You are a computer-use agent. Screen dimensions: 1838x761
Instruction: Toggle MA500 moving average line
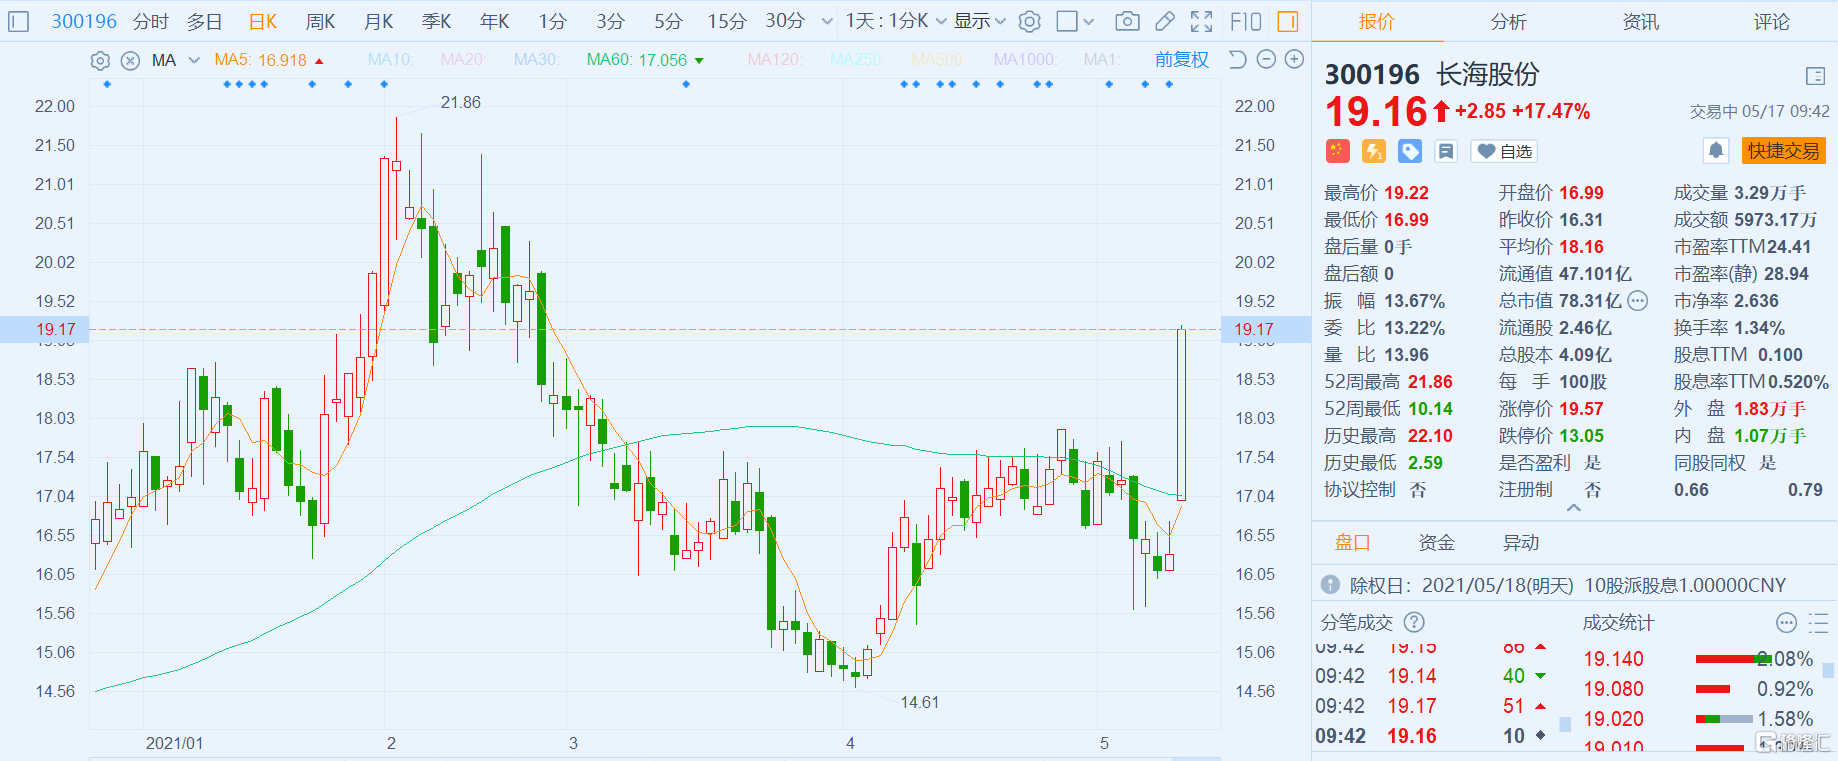pyautogui.click(x=937, y=60)
